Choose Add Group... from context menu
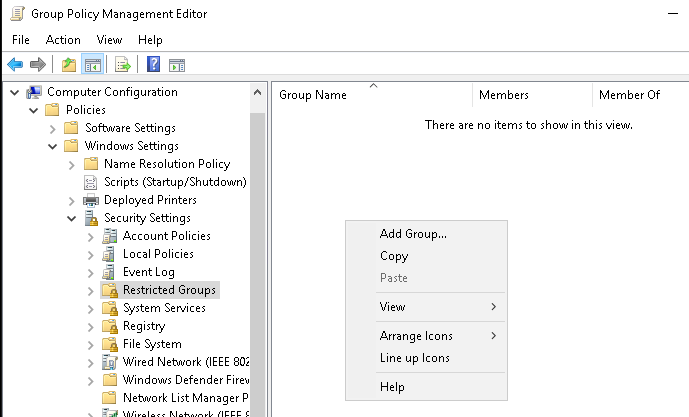This screenshot has height=417, width=689. pyautogui.click(x=426, y=234)
